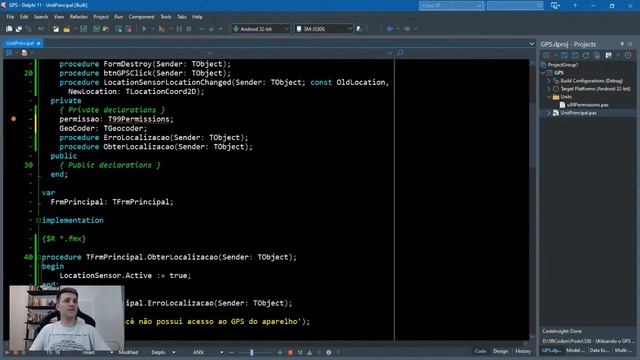This screenshot has height=360, width=640.
Task: Collapse the ObterLocalizacao procedure fold marker
Action: click(38, 257)
